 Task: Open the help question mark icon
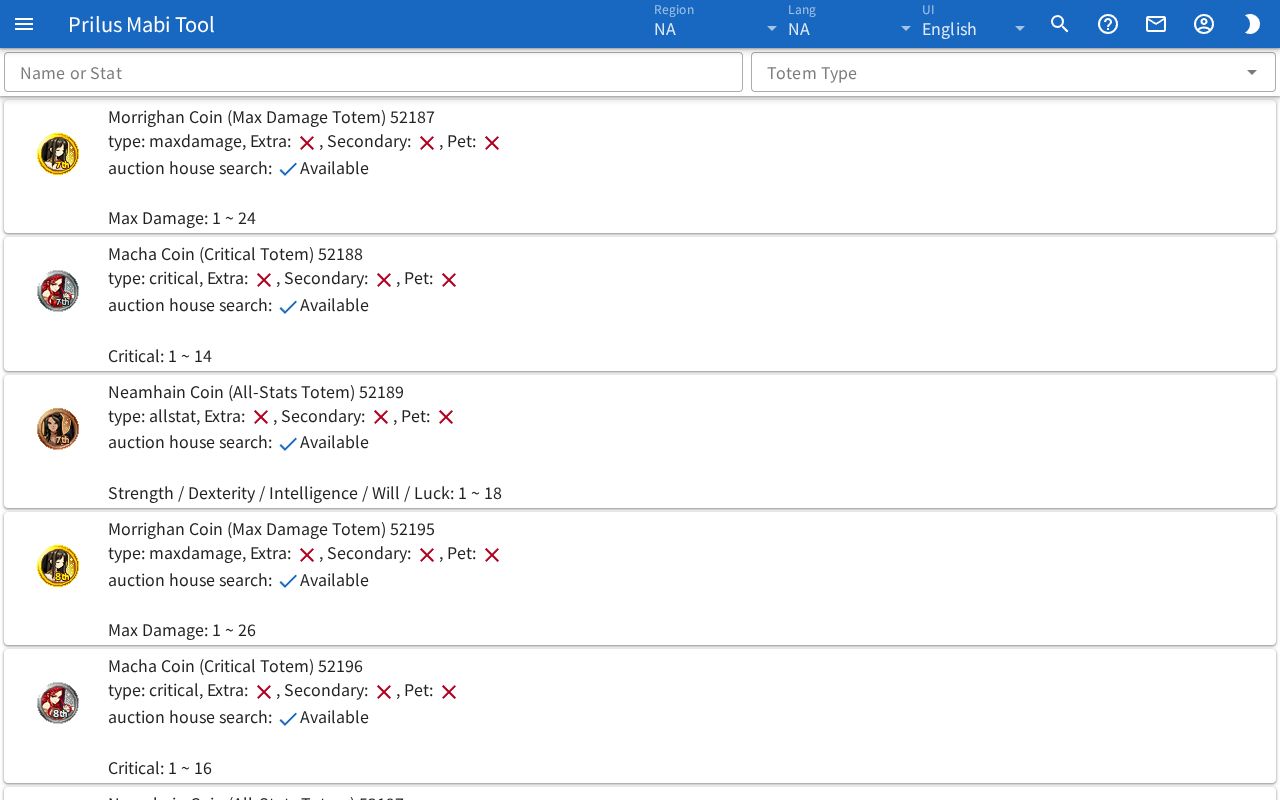[x=1108, y=24]
